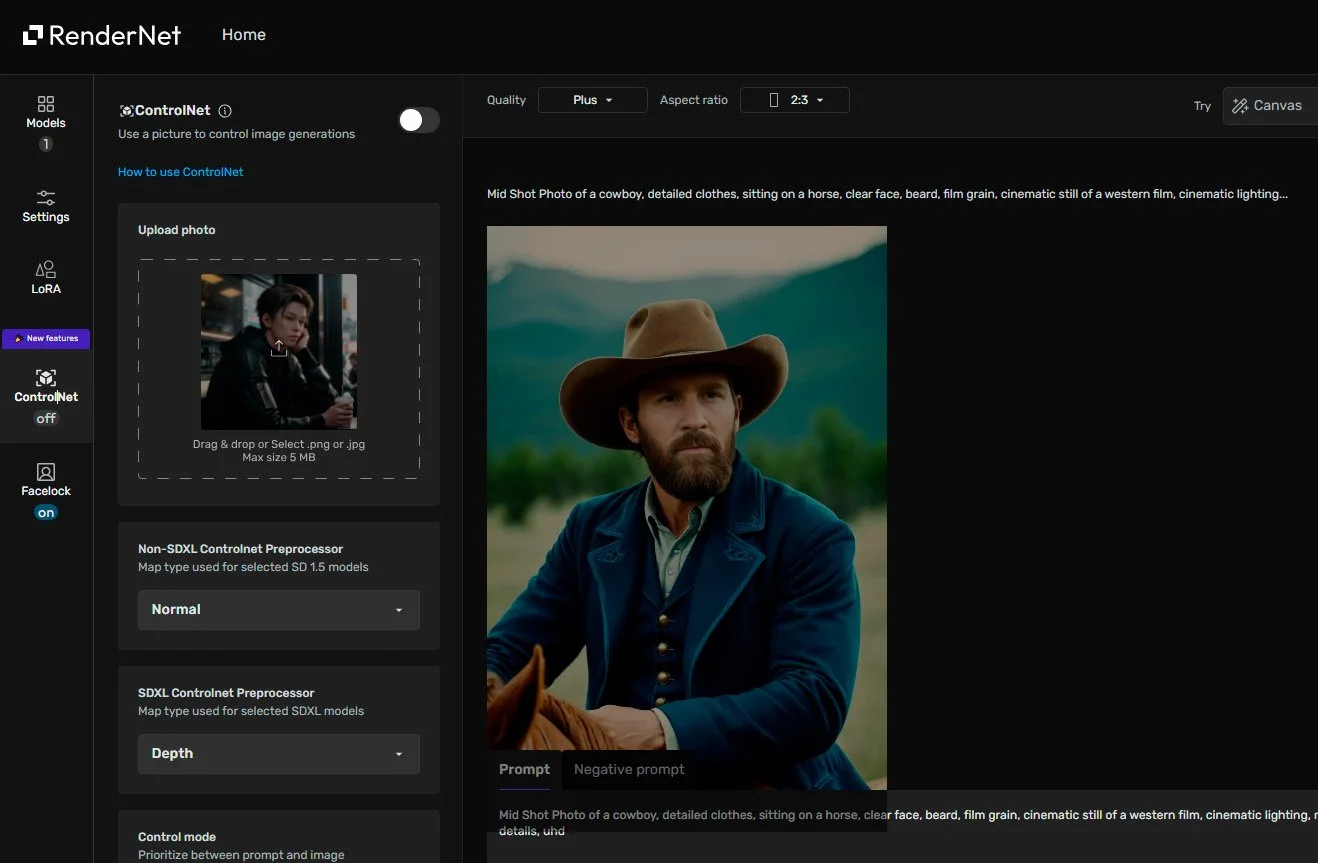Open the Facelock sidebar icon
The height and width of the screenshot is (863, 1318).
(46, 472)
